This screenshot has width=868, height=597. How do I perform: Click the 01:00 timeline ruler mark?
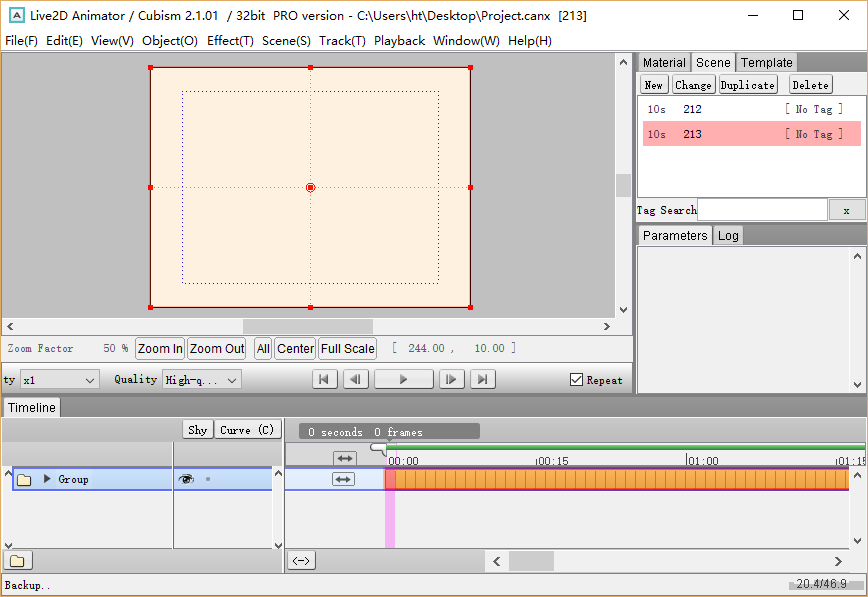tap(702, 460)
